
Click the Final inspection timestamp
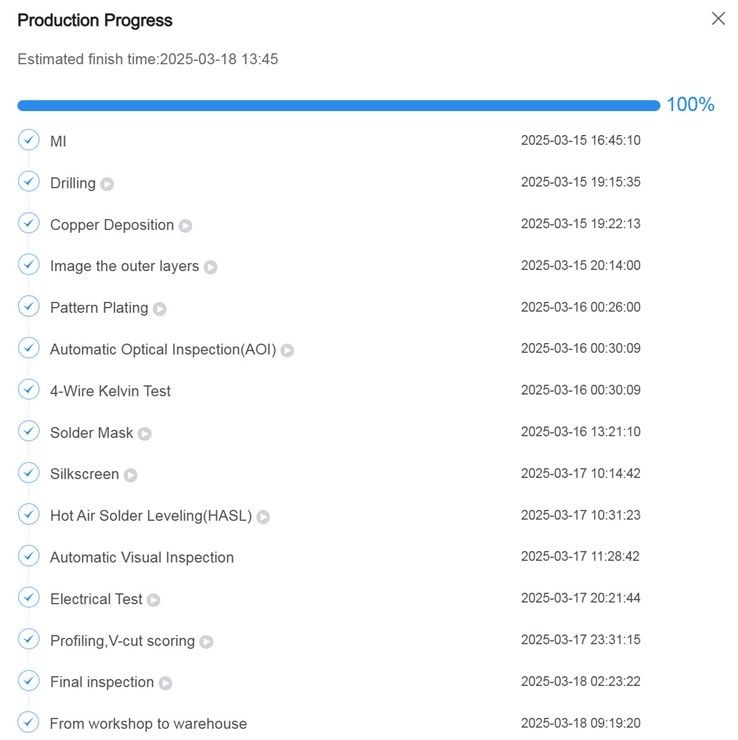click(x=580, y=682)
